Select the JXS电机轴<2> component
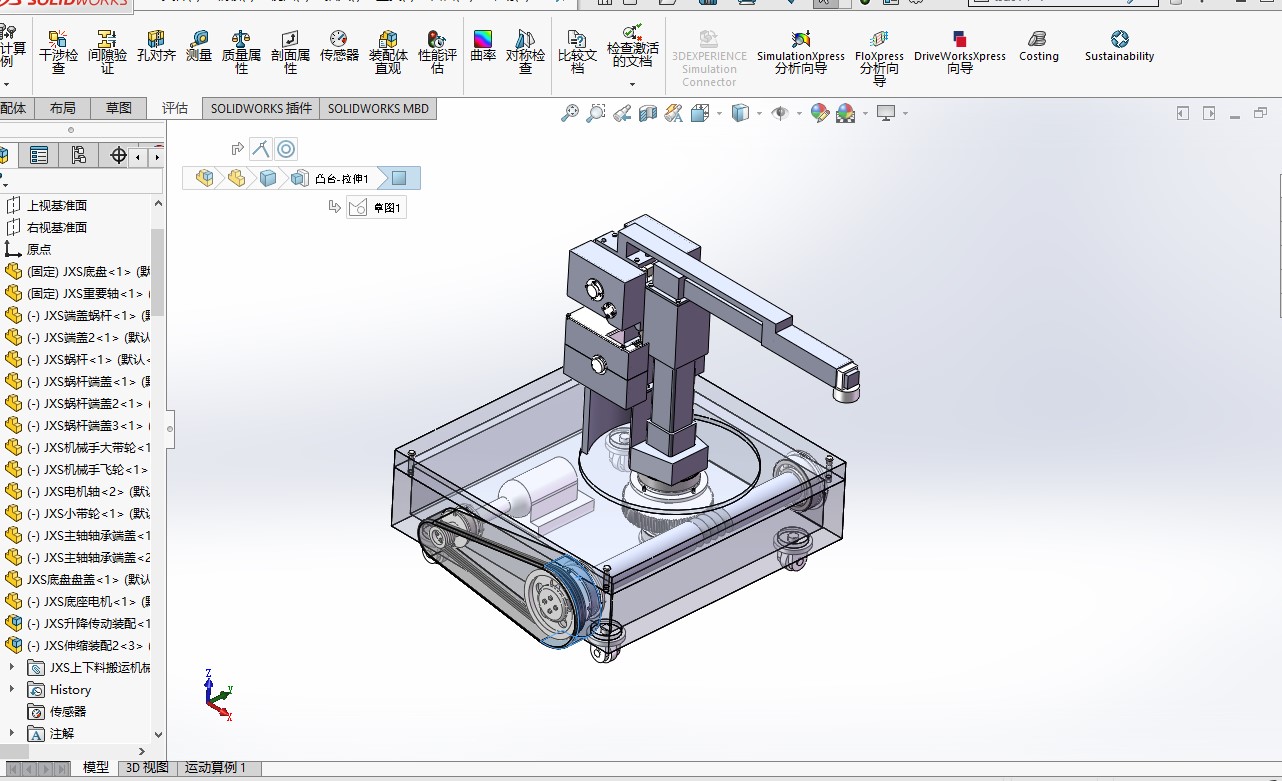 click(x=78, y=491)
